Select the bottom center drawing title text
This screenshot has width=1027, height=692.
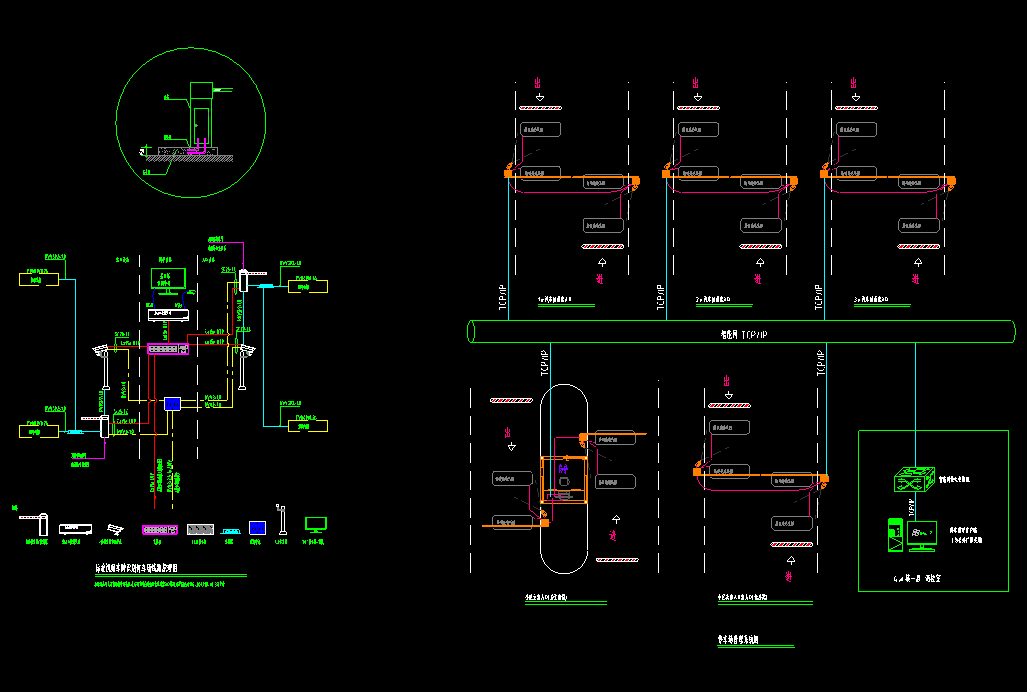tap(738, 638)
